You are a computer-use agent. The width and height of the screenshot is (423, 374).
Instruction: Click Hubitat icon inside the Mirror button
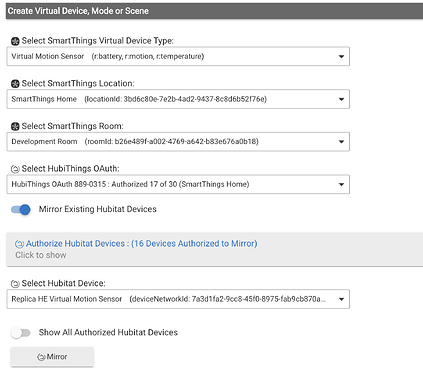pyautogui.click(x=41, y=357)
